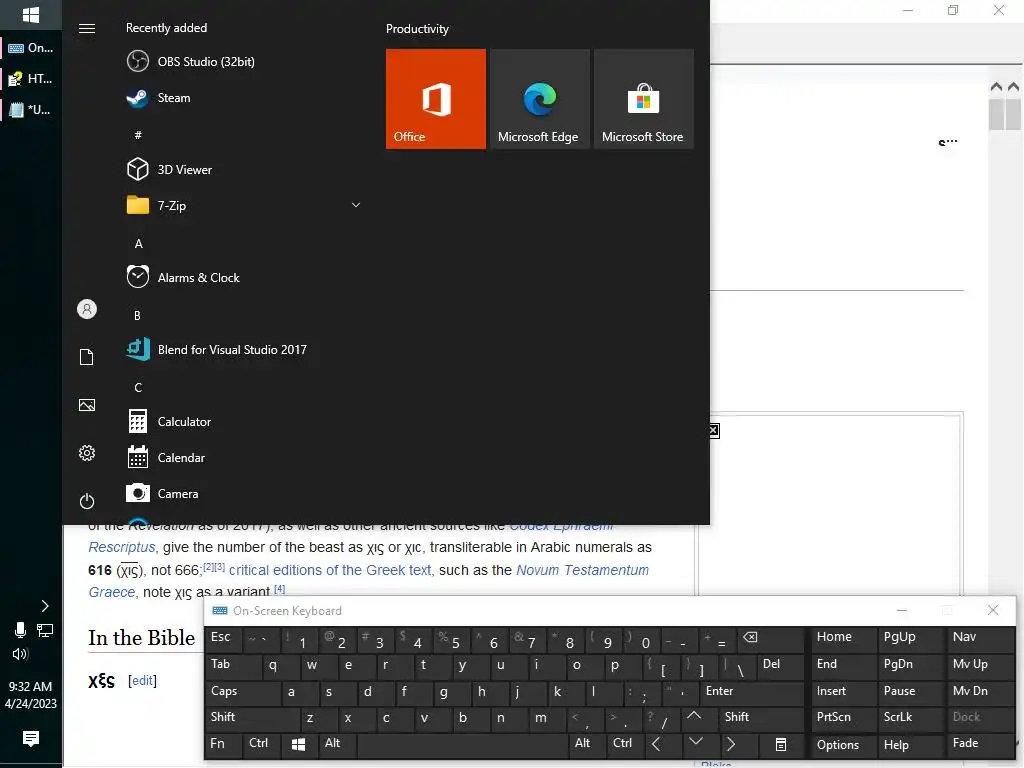
Task: Jump to the C letter header
Action: tap(138, 387)
